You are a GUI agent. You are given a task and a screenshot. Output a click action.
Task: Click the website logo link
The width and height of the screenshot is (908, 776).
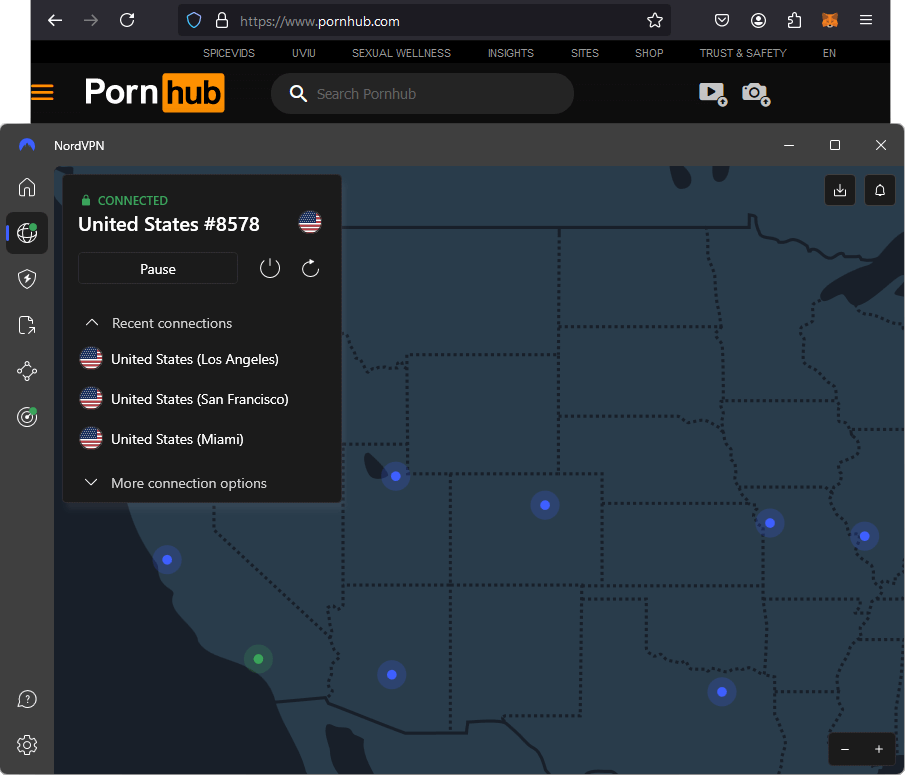tap(155, 93)
